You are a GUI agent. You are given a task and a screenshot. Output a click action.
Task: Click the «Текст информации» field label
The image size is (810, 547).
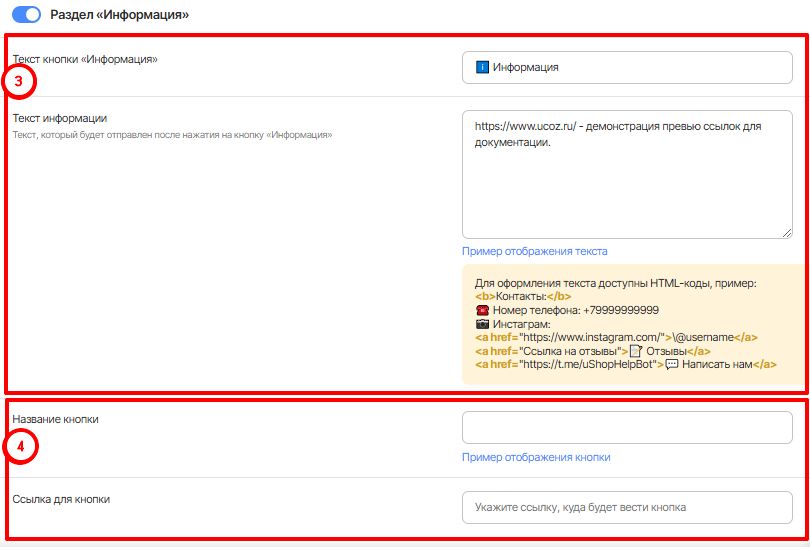tap(59, 118)
